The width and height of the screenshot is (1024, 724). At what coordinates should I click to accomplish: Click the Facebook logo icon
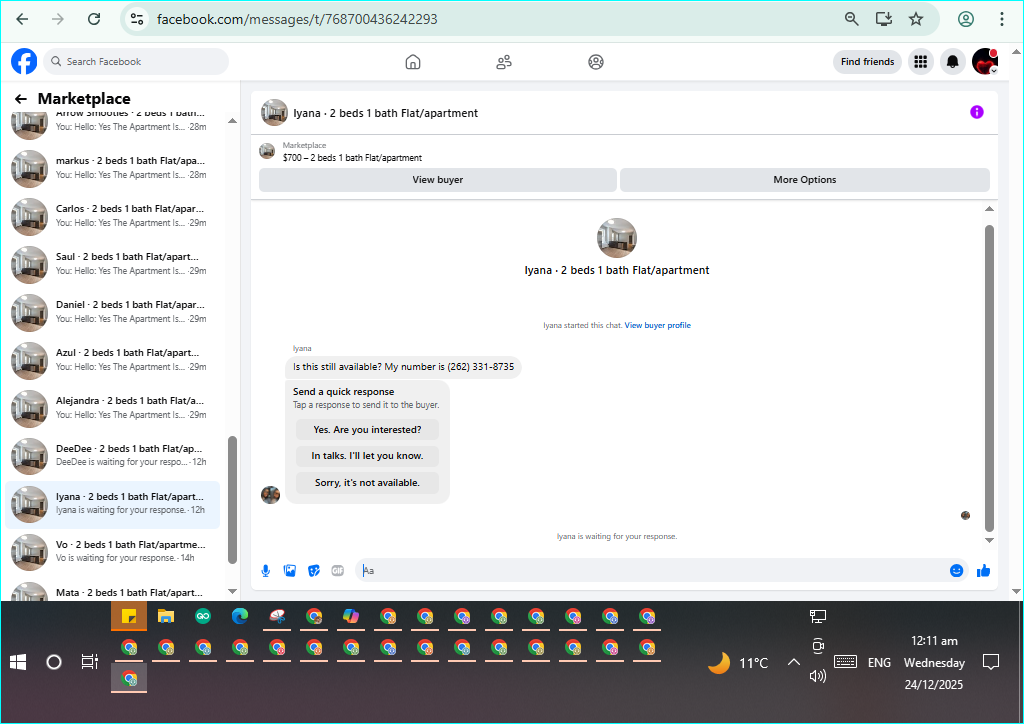coord(24,61)
